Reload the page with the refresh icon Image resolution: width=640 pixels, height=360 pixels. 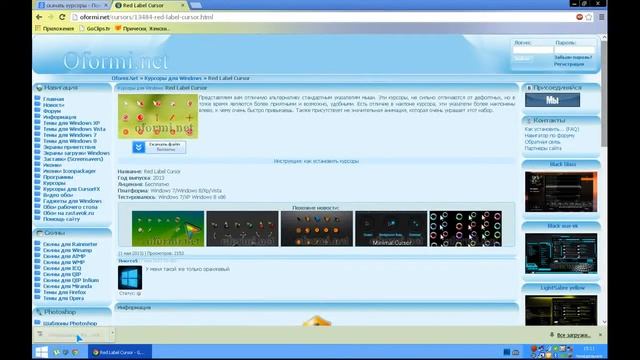(x=62, y=17)
